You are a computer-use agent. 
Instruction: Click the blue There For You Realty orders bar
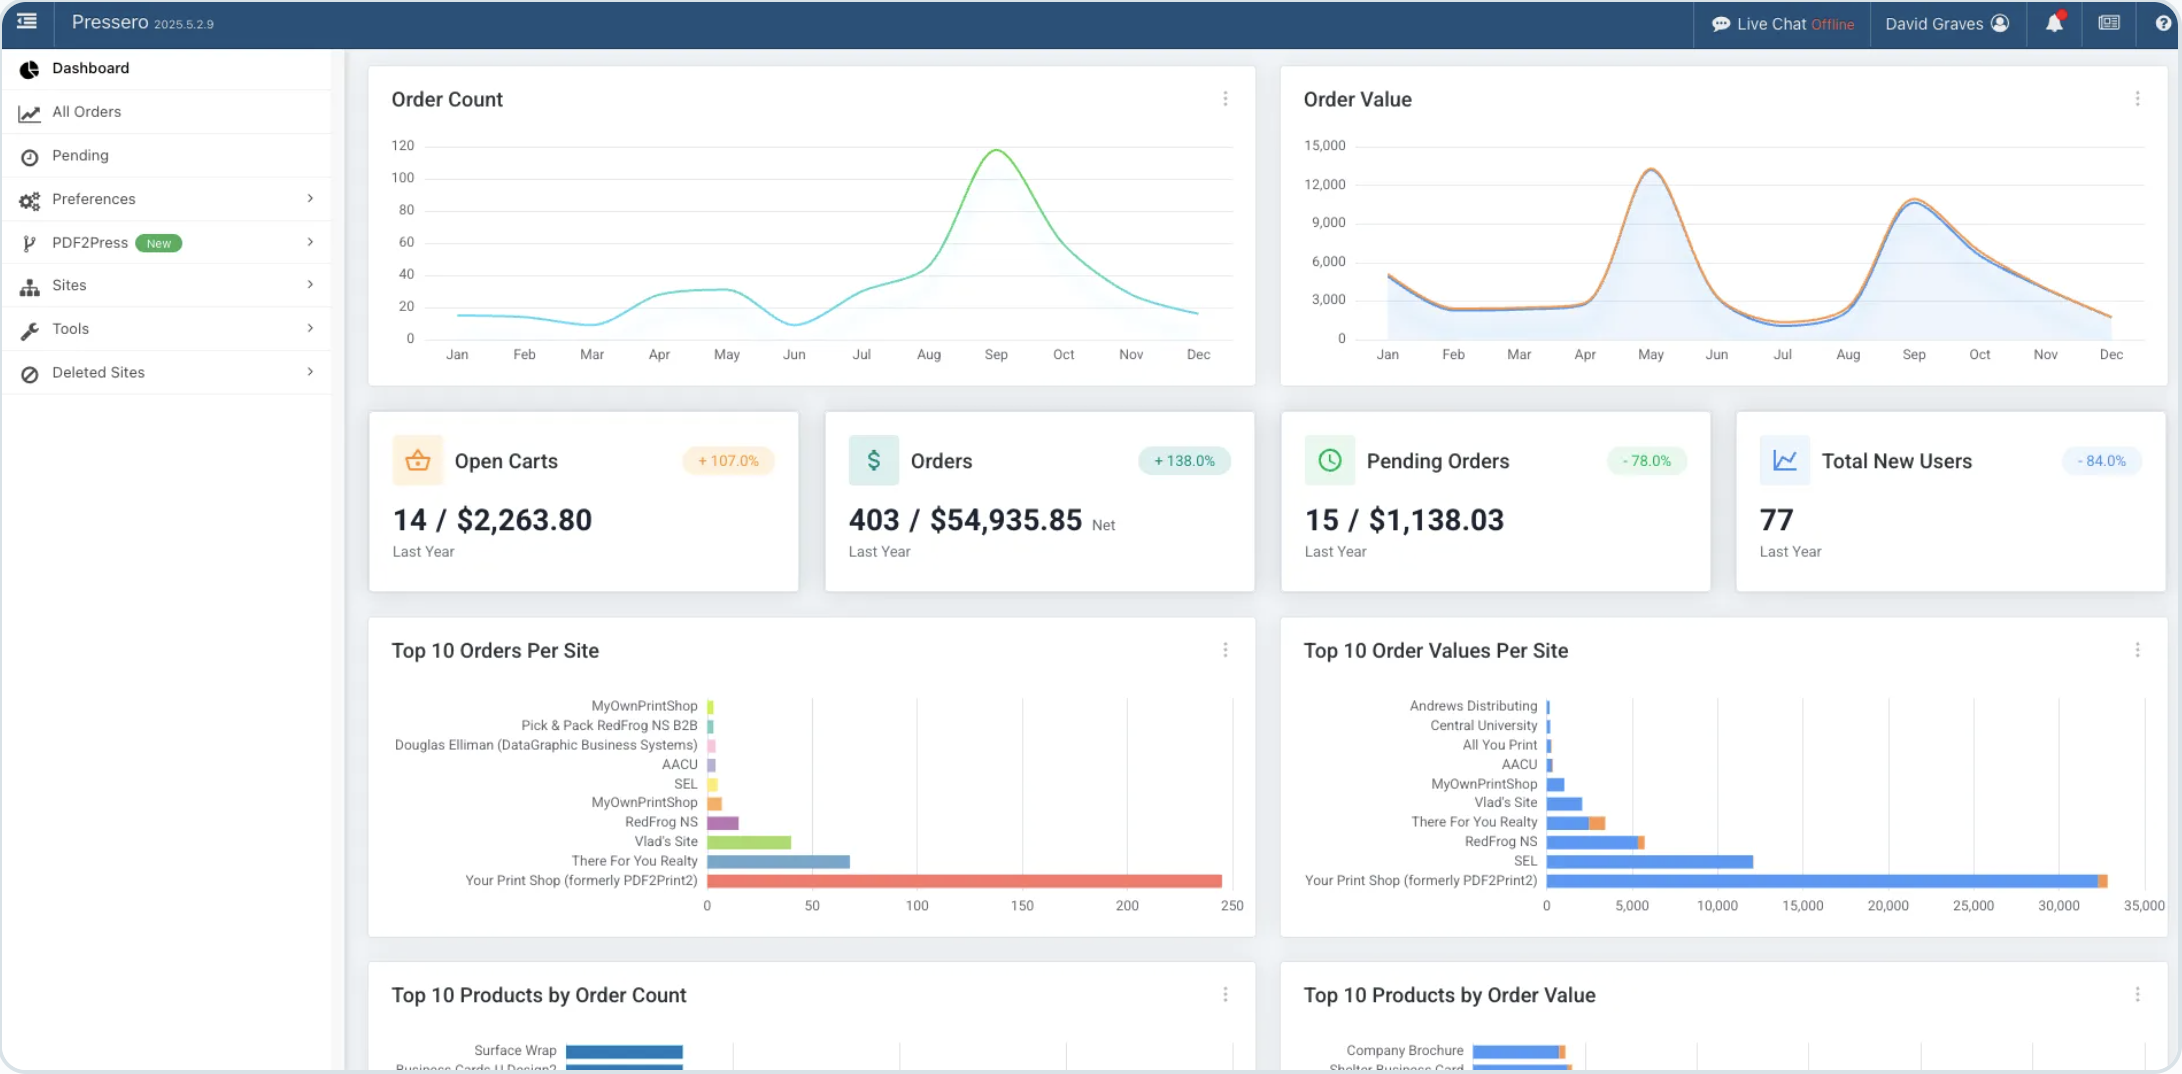coord(778,861)
